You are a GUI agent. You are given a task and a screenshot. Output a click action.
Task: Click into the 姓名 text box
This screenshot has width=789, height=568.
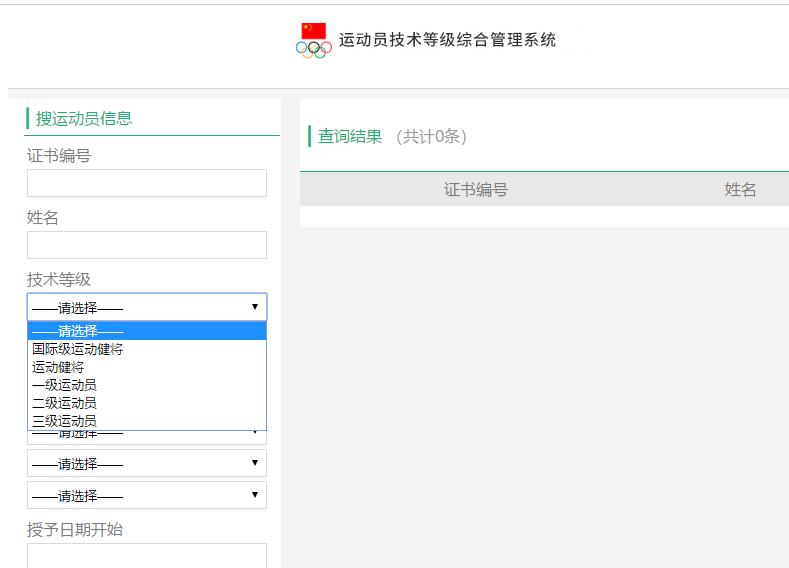point(147,245)
